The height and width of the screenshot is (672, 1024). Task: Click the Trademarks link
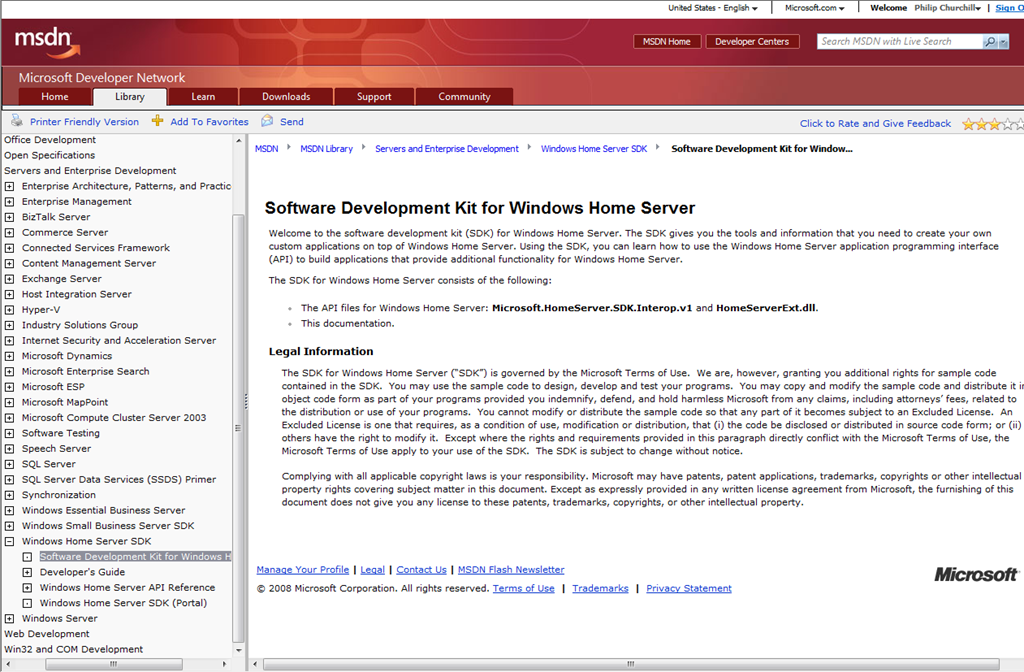point(600,588)
